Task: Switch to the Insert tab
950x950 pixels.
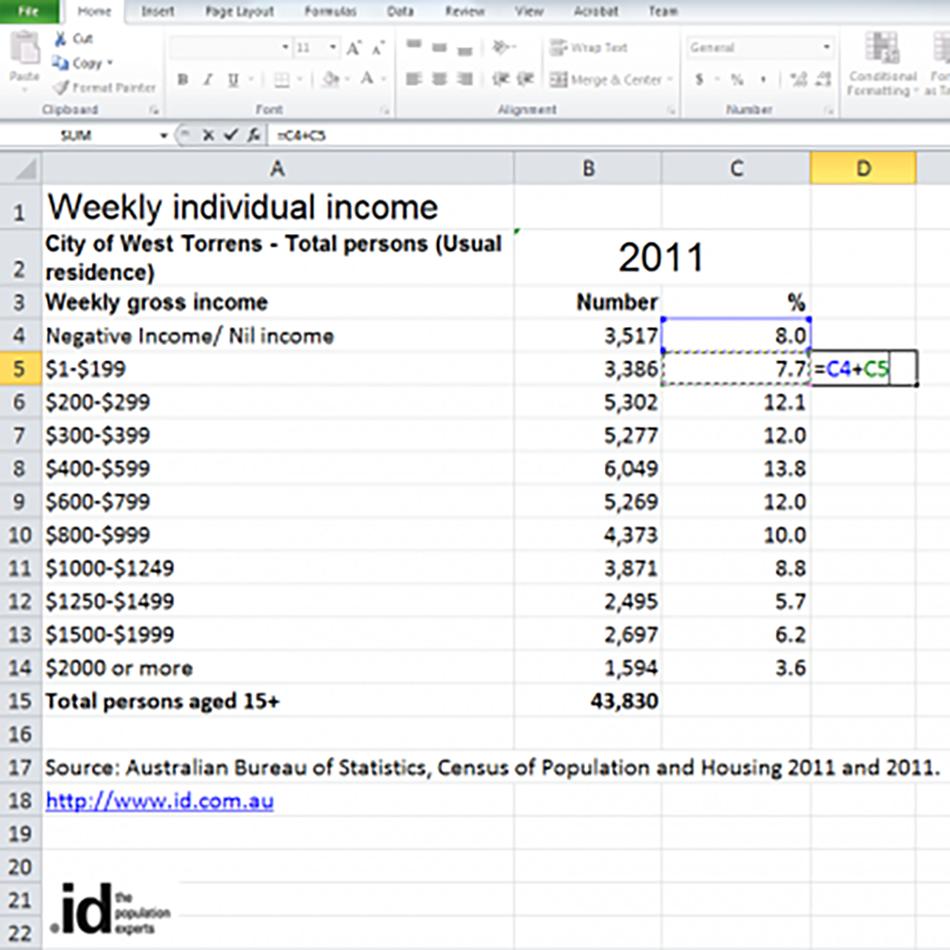Action: click(158, 12)
